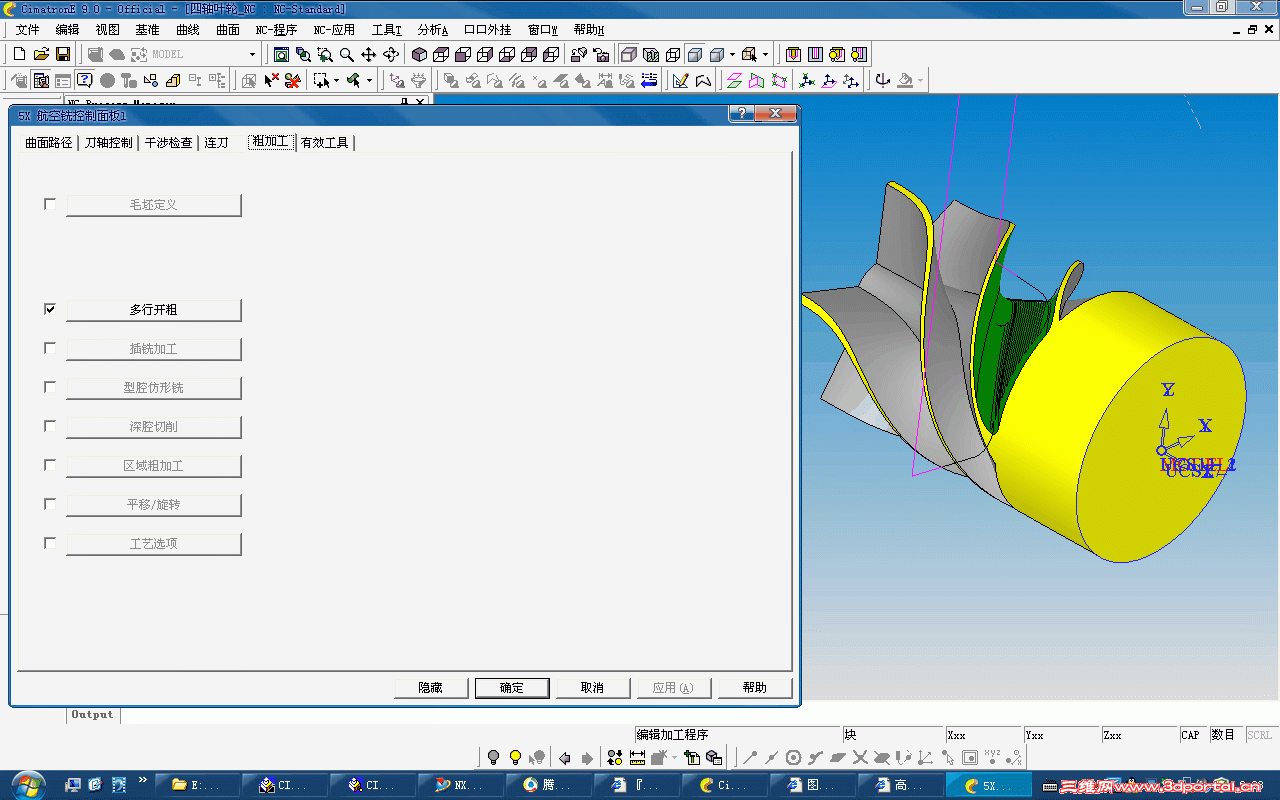Click the NC Process Manager icon
The image size is (1280, 800).
coord(41,80)
